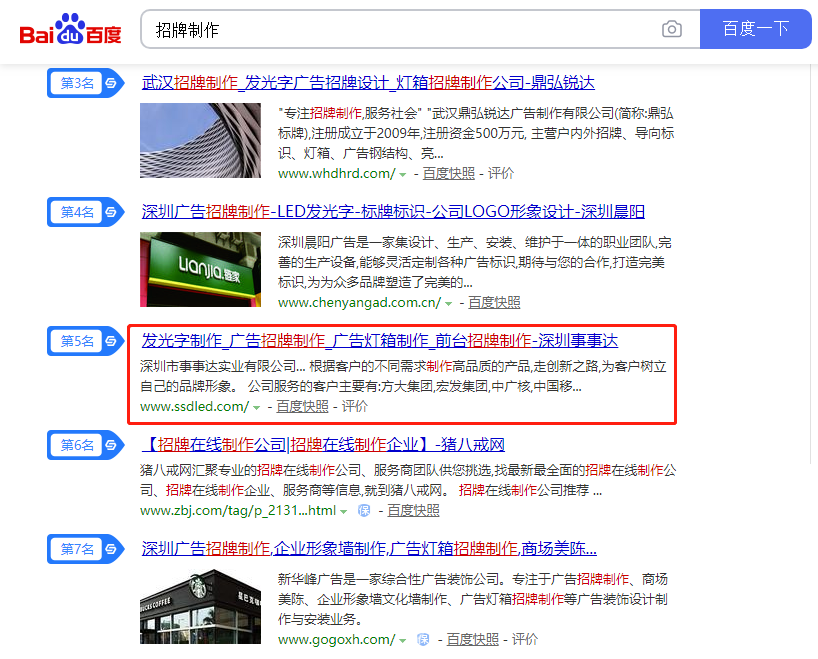Click the www.chenyangad.com.cn/ URL
The height and width of the screenshot is (659, 818).
click(359, 302)
